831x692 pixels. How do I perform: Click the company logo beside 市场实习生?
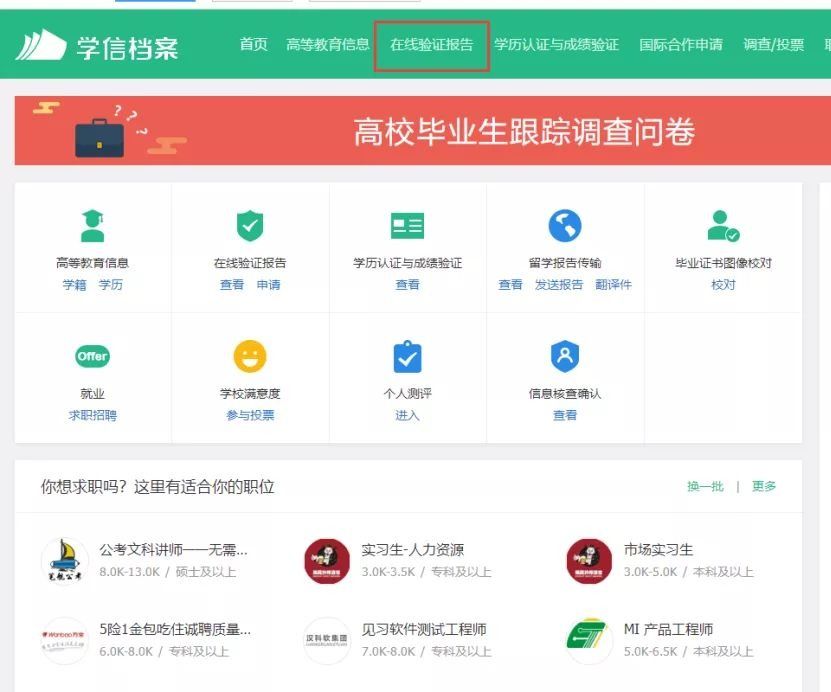pyautogui.click(x=589, y=561)
